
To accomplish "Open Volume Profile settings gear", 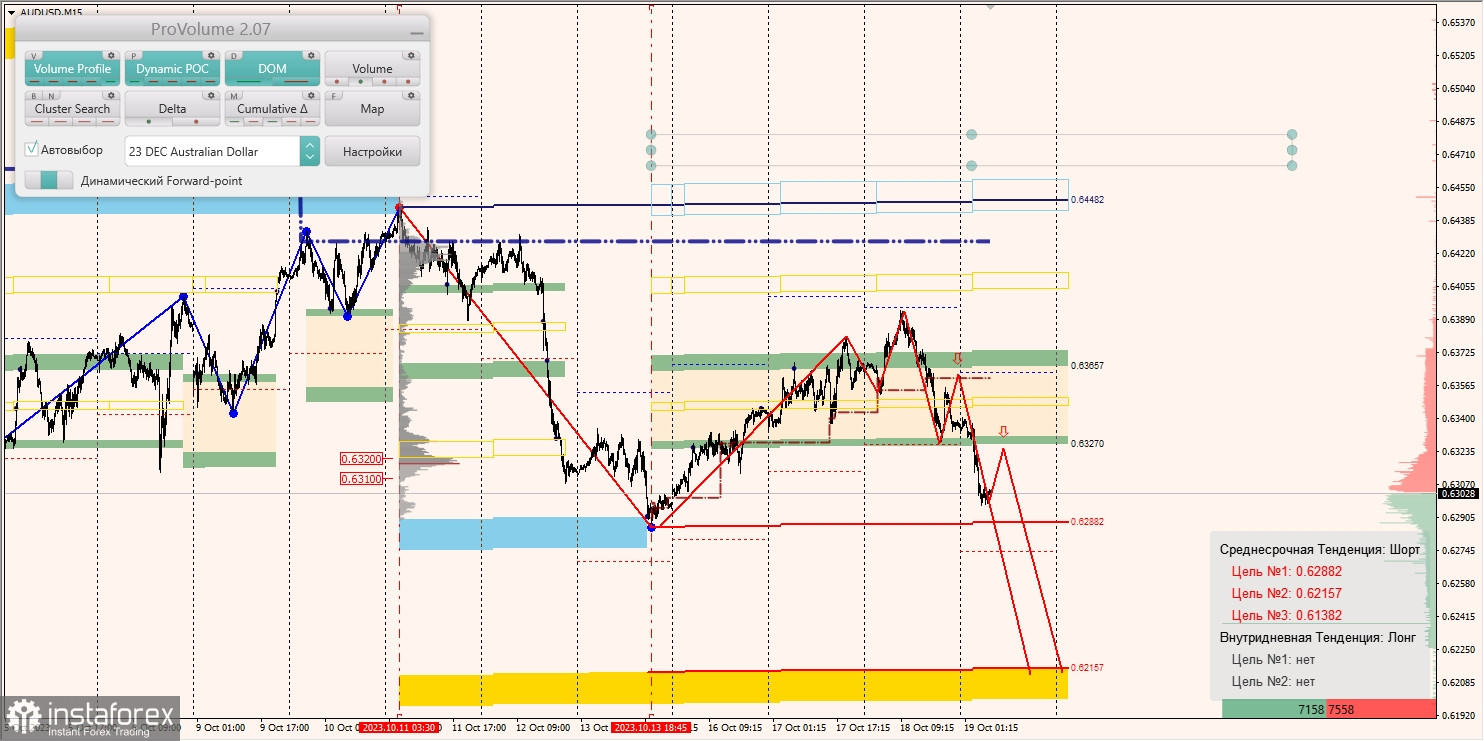I will (111, 55).
